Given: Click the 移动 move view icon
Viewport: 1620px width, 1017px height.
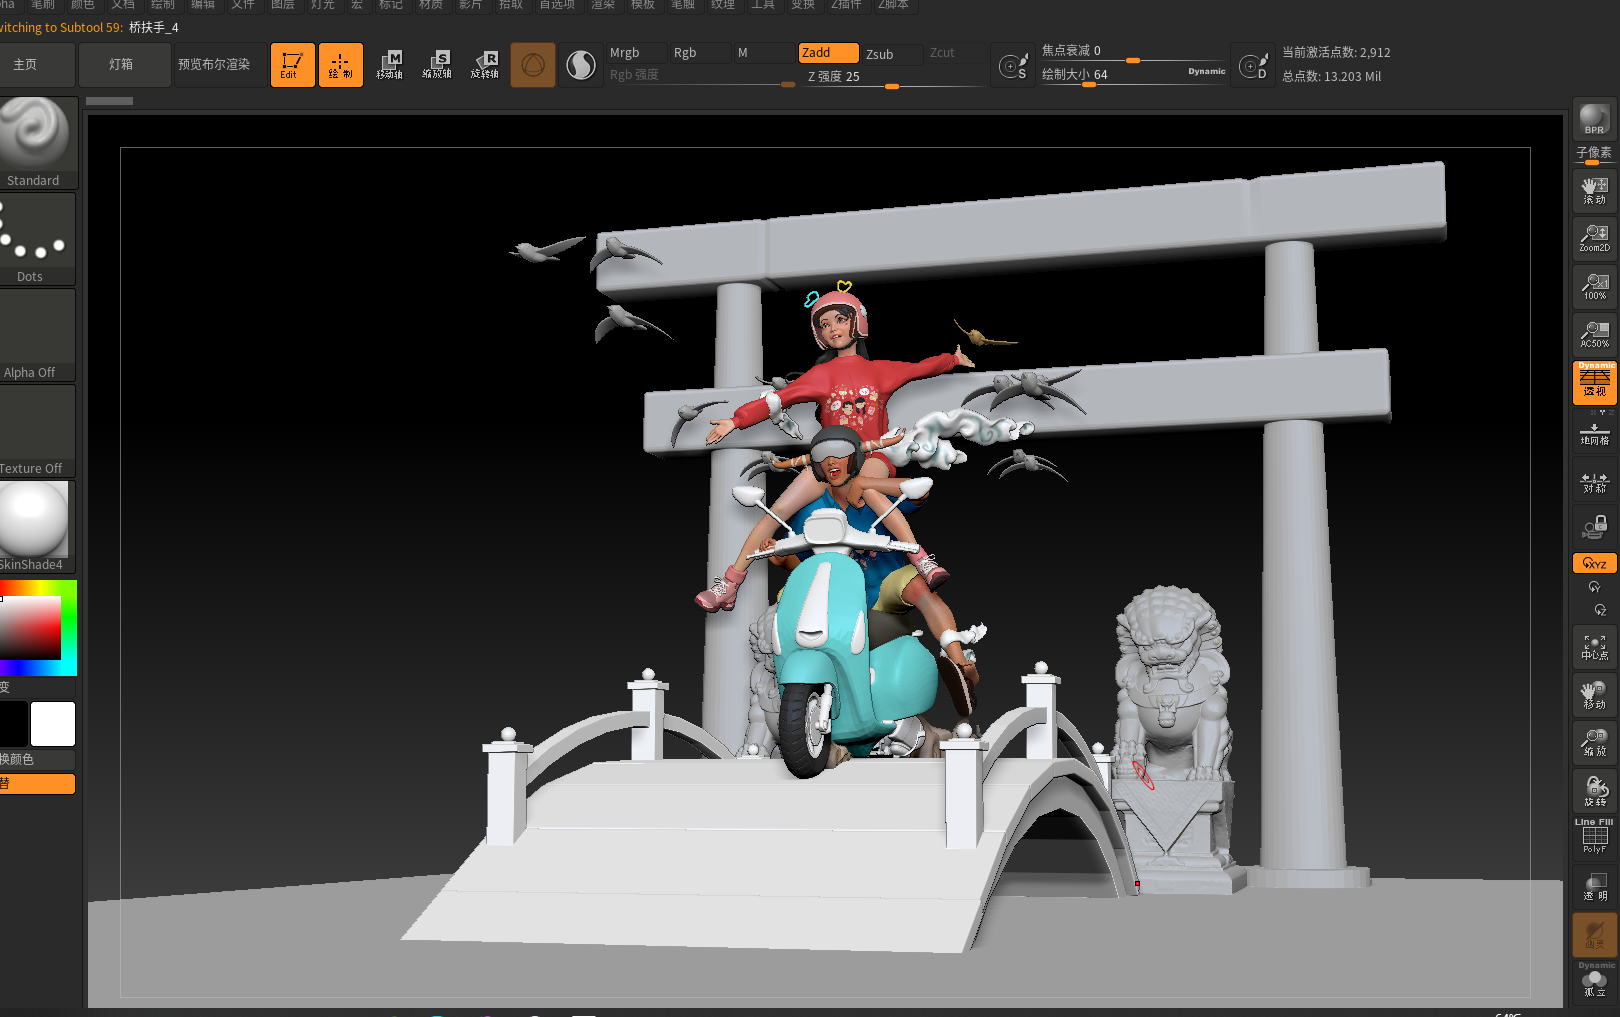Looking at the screenshot, I should (x=1594, y=694).
